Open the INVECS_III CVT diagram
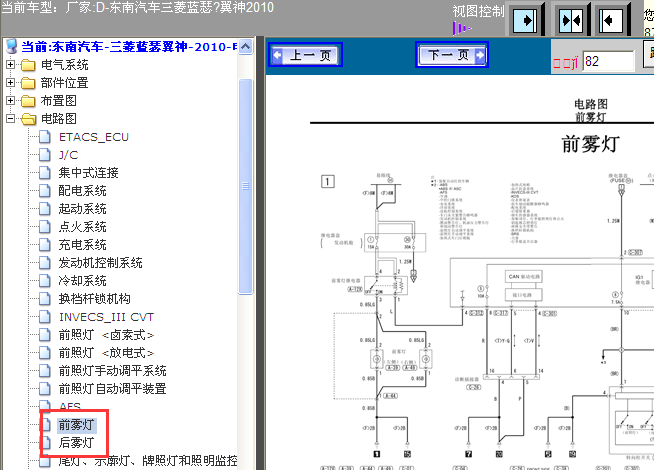 106,317
